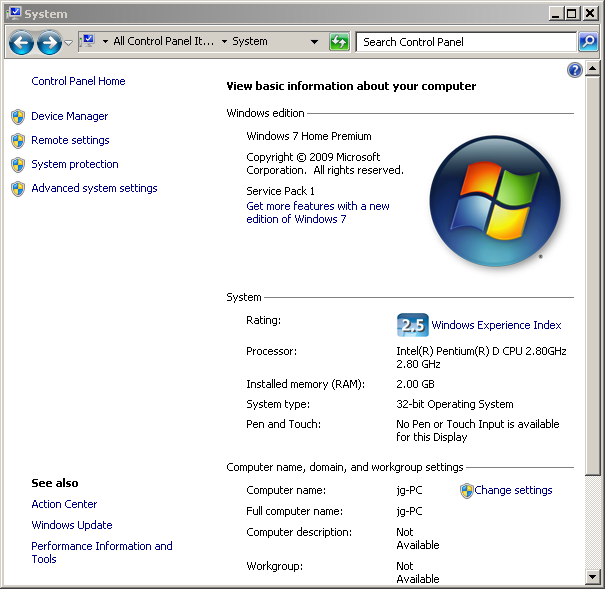Click the Back navigation arrow button

pyautogui.click(x=21, y=42)
